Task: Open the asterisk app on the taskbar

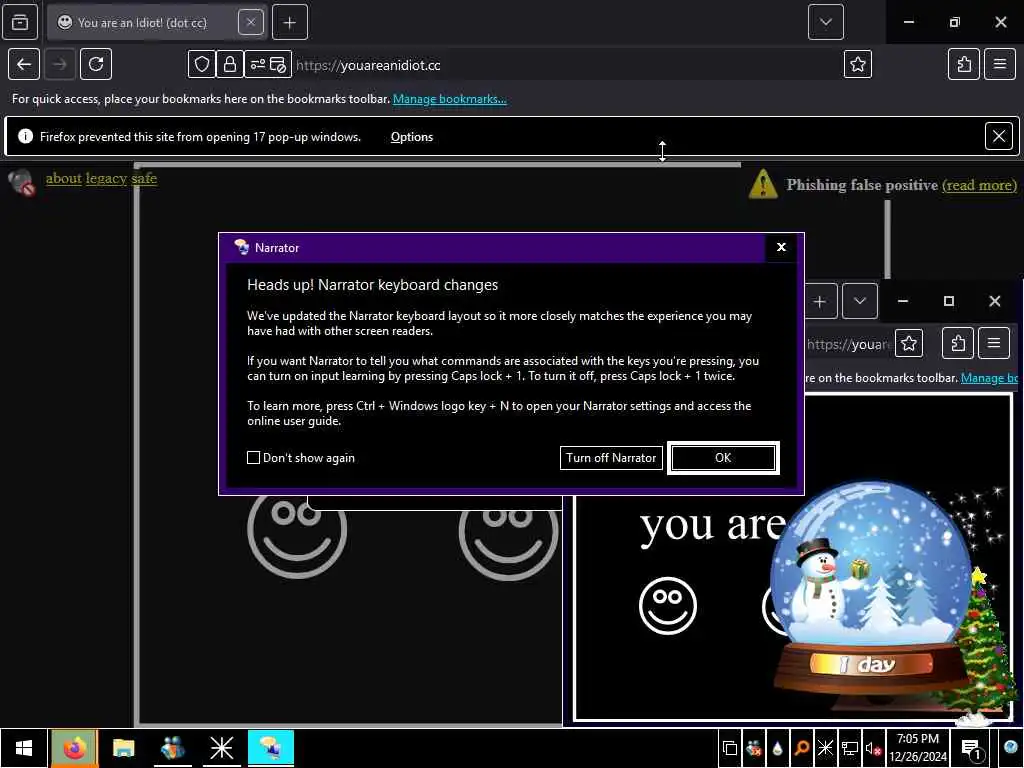Action: 221,748
